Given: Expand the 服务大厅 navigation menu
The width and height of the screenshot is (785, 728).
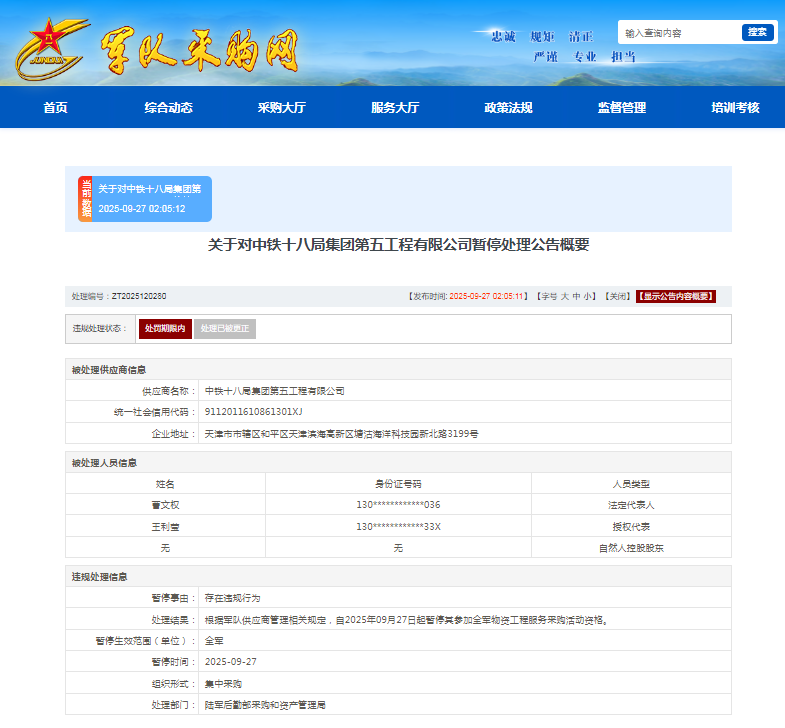Looking at the screenshot, I should click(395, 108).
